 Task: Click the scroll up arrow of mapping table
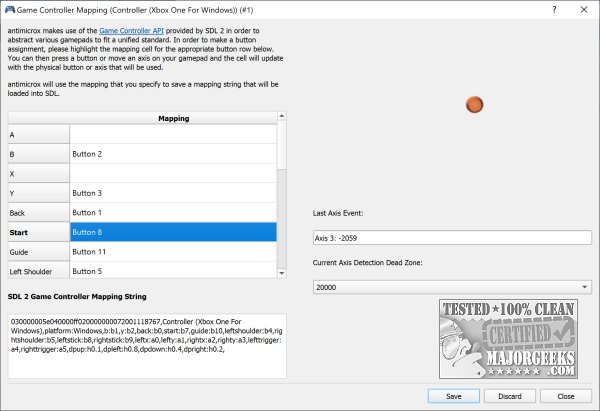click(282, 116)
